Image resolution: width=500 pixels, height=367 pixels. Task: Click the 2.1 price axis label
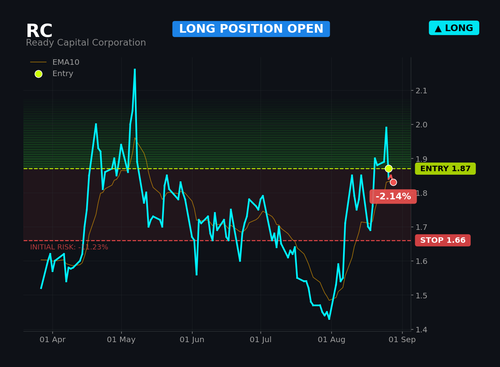click(x=421, y=91)
